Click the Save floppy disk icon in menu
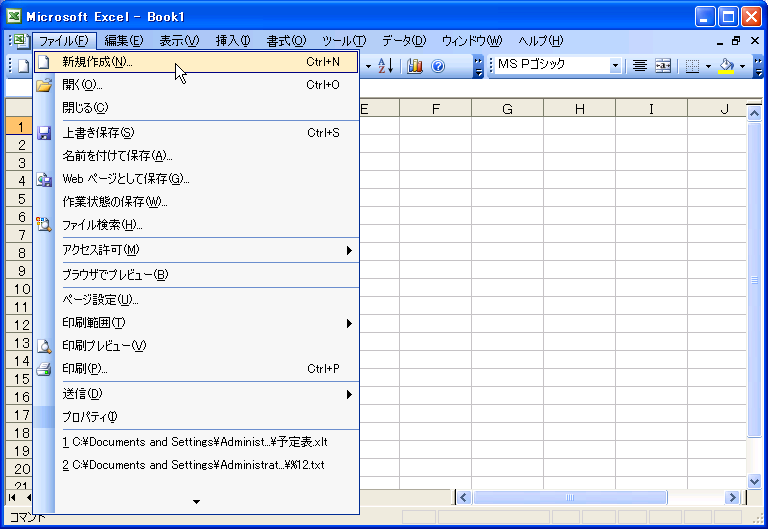 coord(44,133)
